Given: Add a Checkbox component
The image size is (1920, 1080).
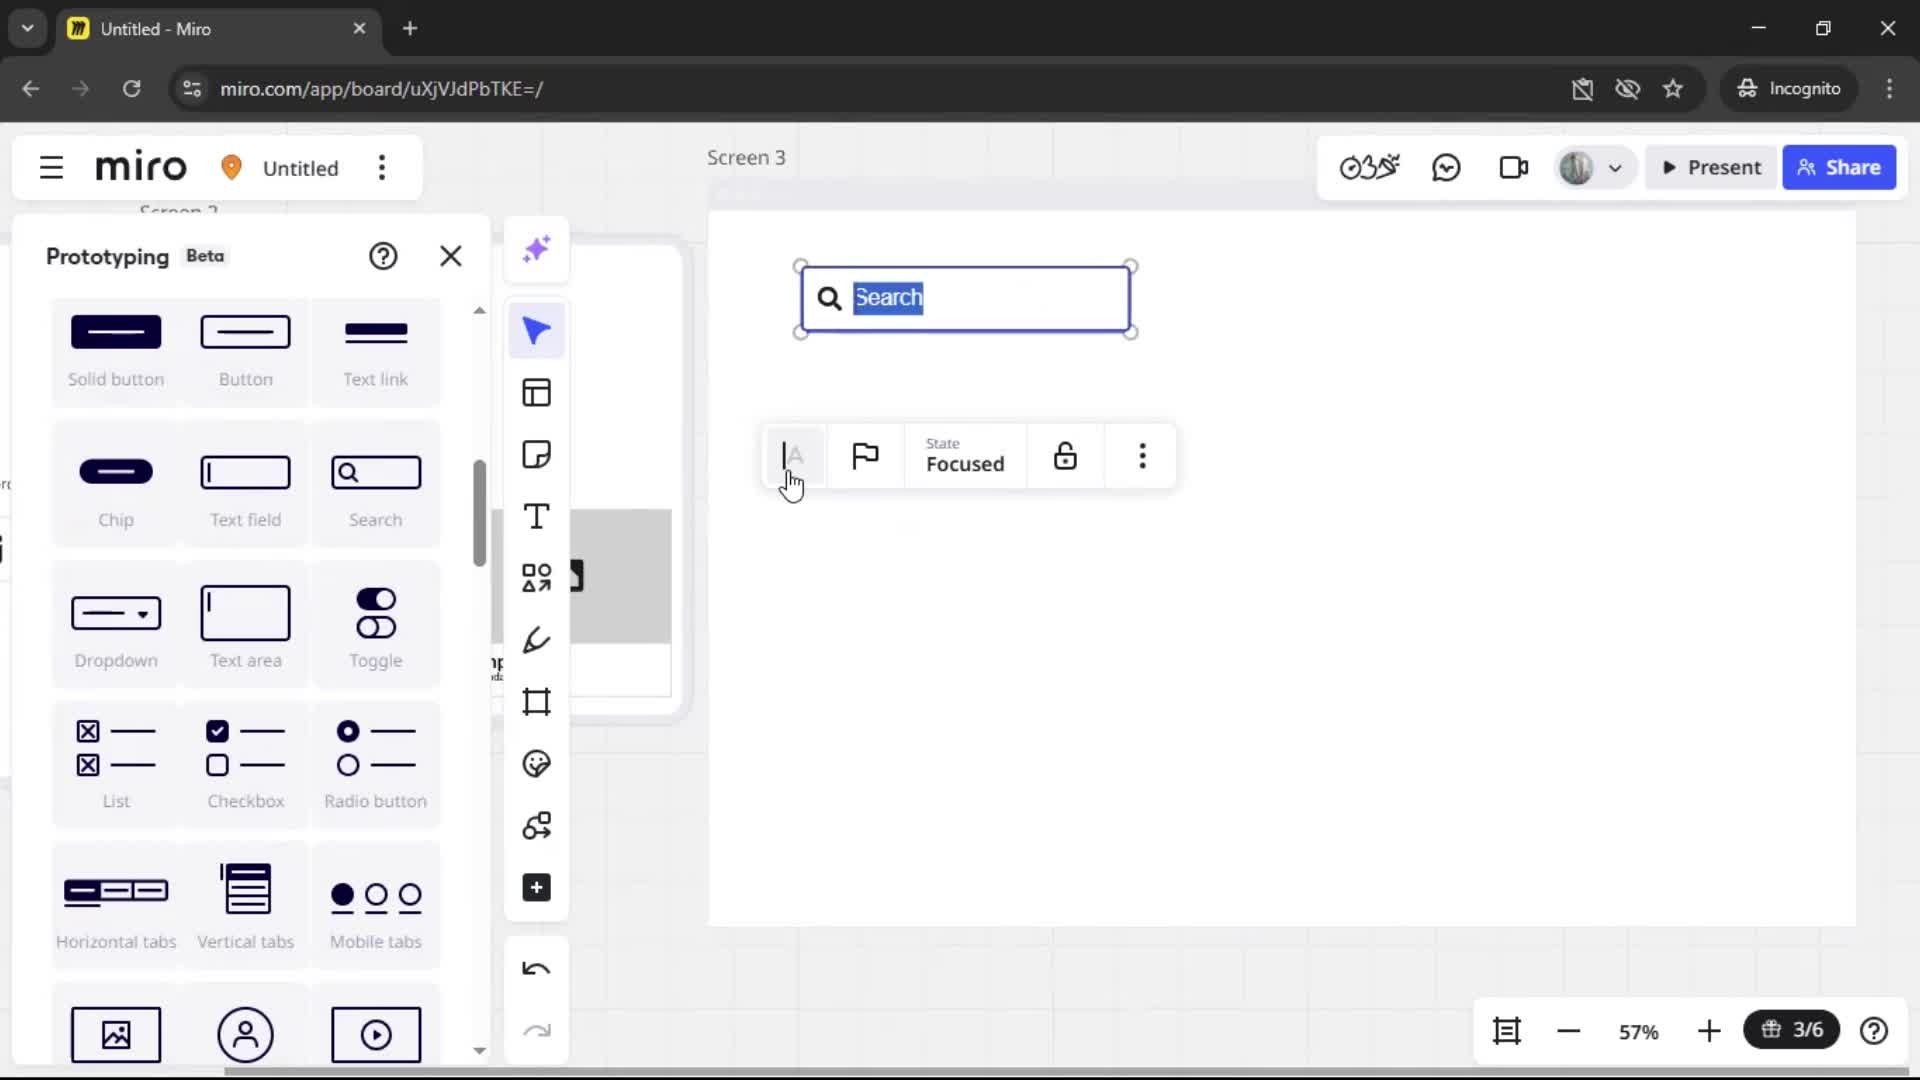Looking at the screenshot, I should (x=246, y=765).
